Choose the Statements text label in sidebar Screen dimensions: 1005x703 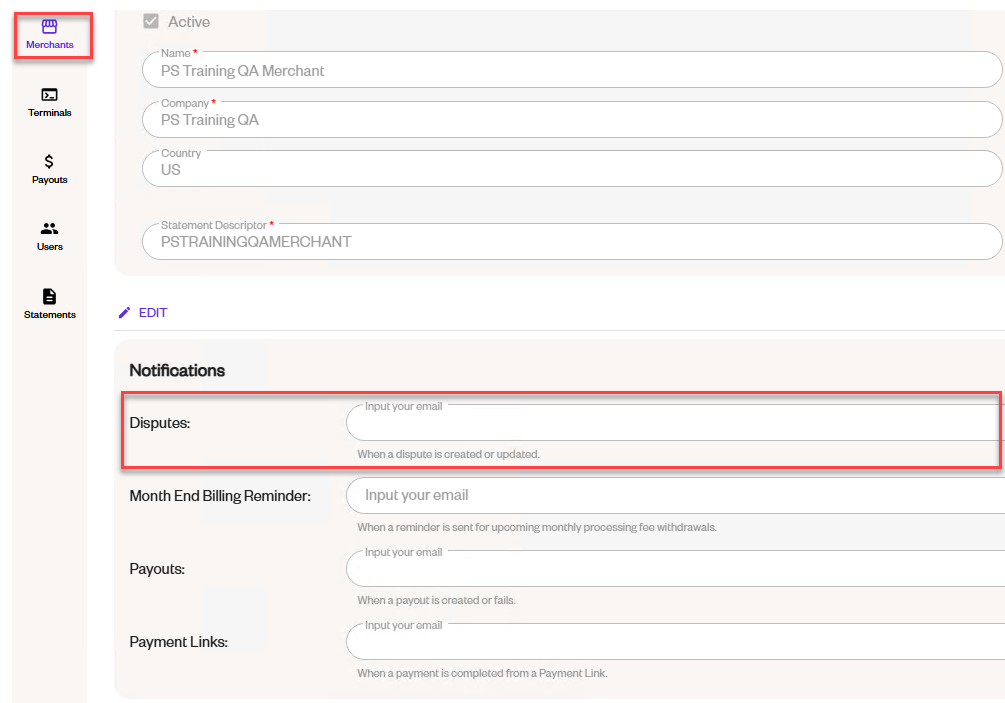pyautogui.click(x=50, y=315)
